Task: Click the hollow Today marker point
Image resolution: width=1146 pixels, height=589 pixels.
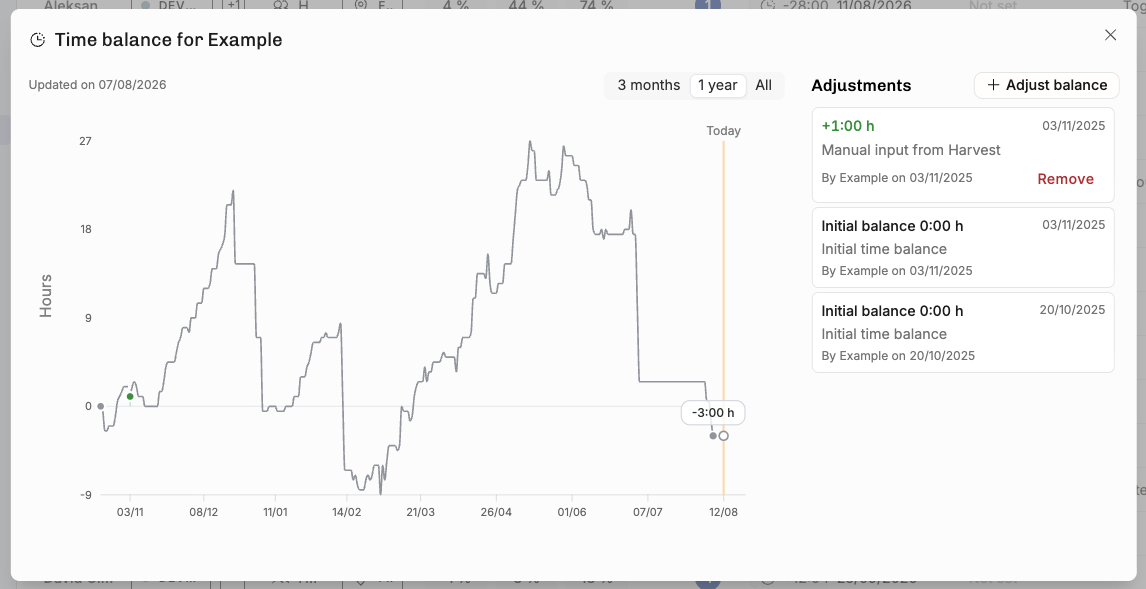Action: tap(724, 436)
